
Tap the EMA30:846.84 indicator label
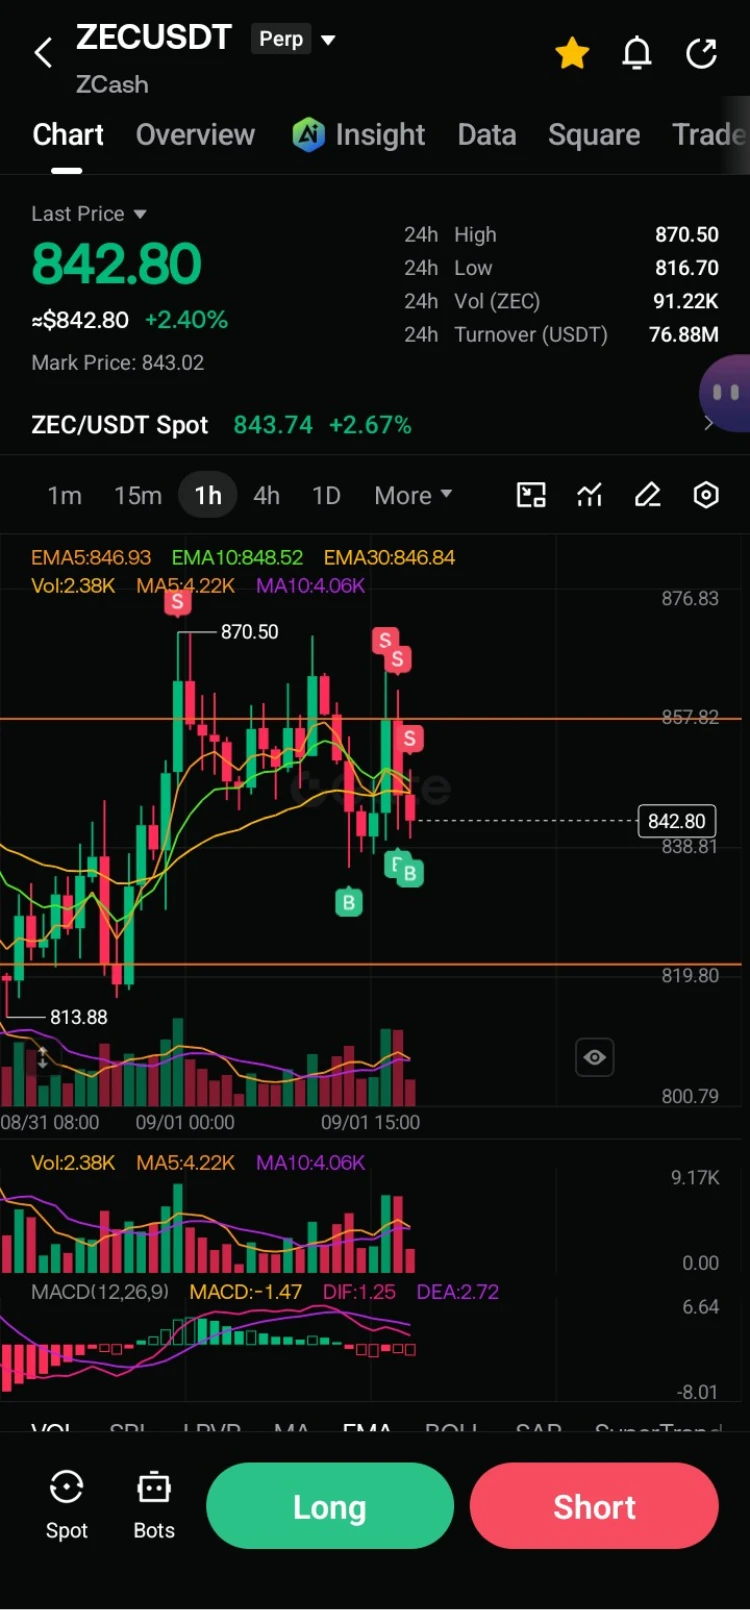click(x=389, y=558)
